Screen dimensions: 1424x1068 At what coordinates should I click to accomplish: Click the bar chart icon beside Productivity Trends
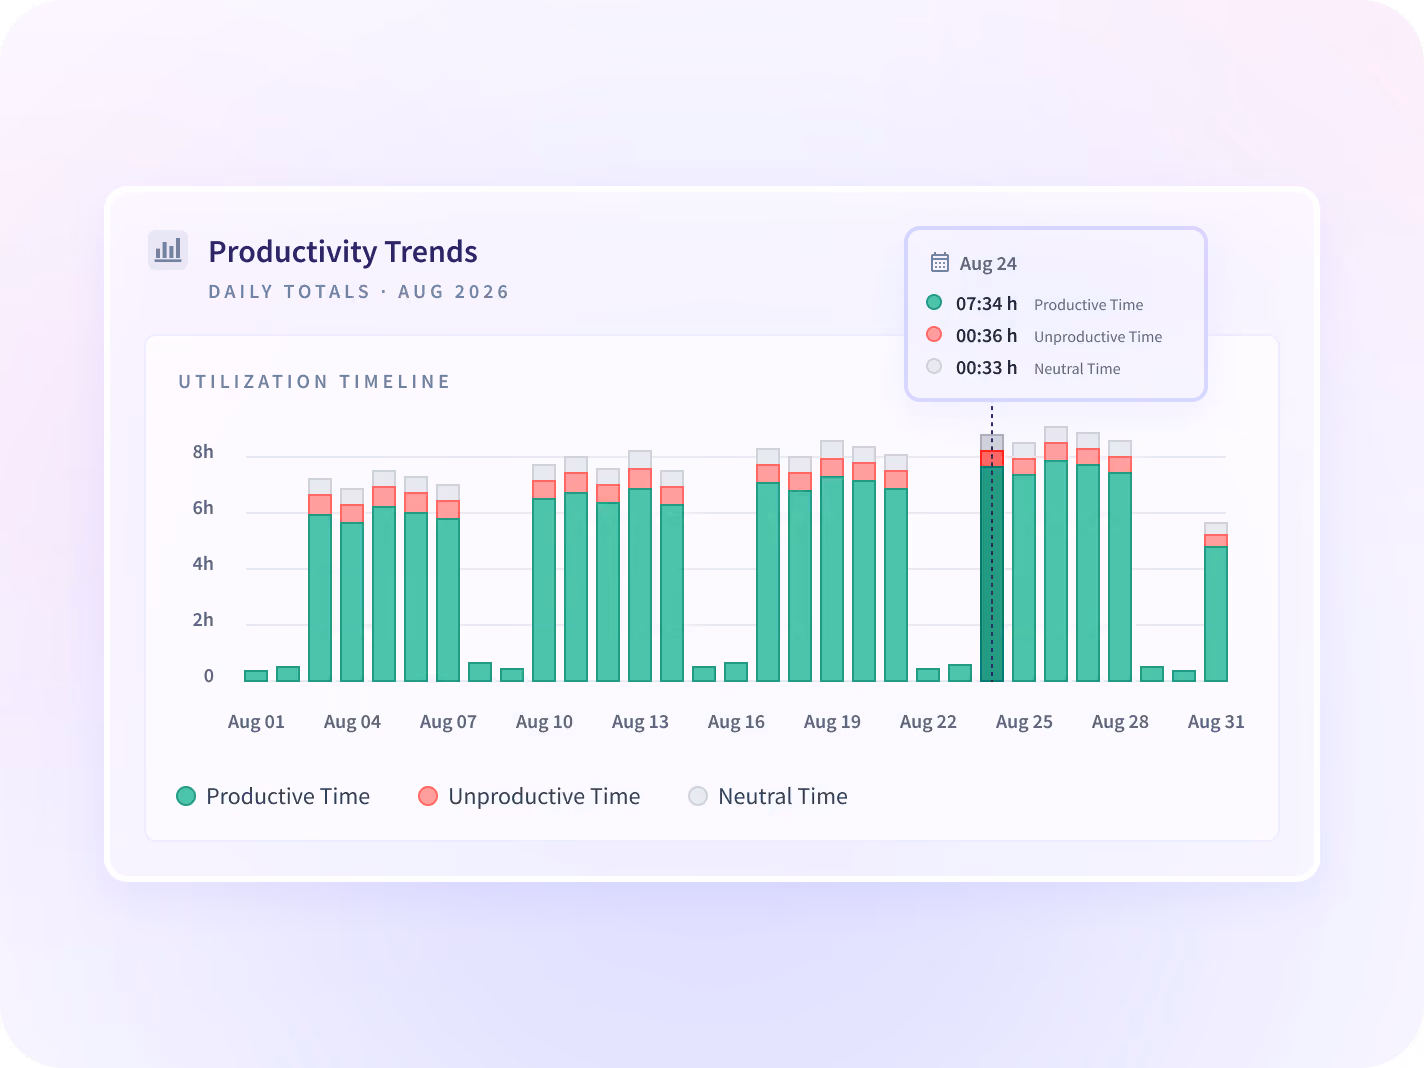(x=168, y=250)
